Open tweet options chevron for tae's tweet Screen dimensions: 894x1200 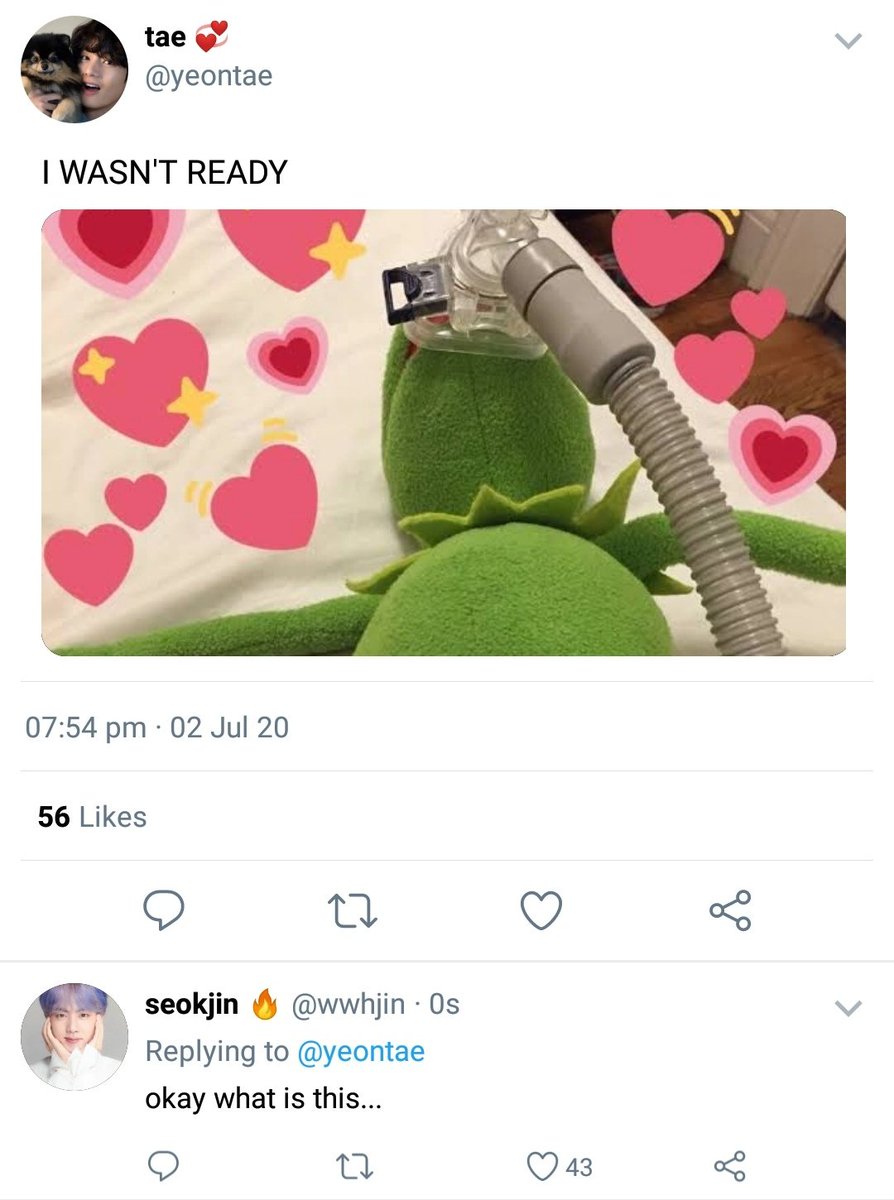(x=848, y=41)
